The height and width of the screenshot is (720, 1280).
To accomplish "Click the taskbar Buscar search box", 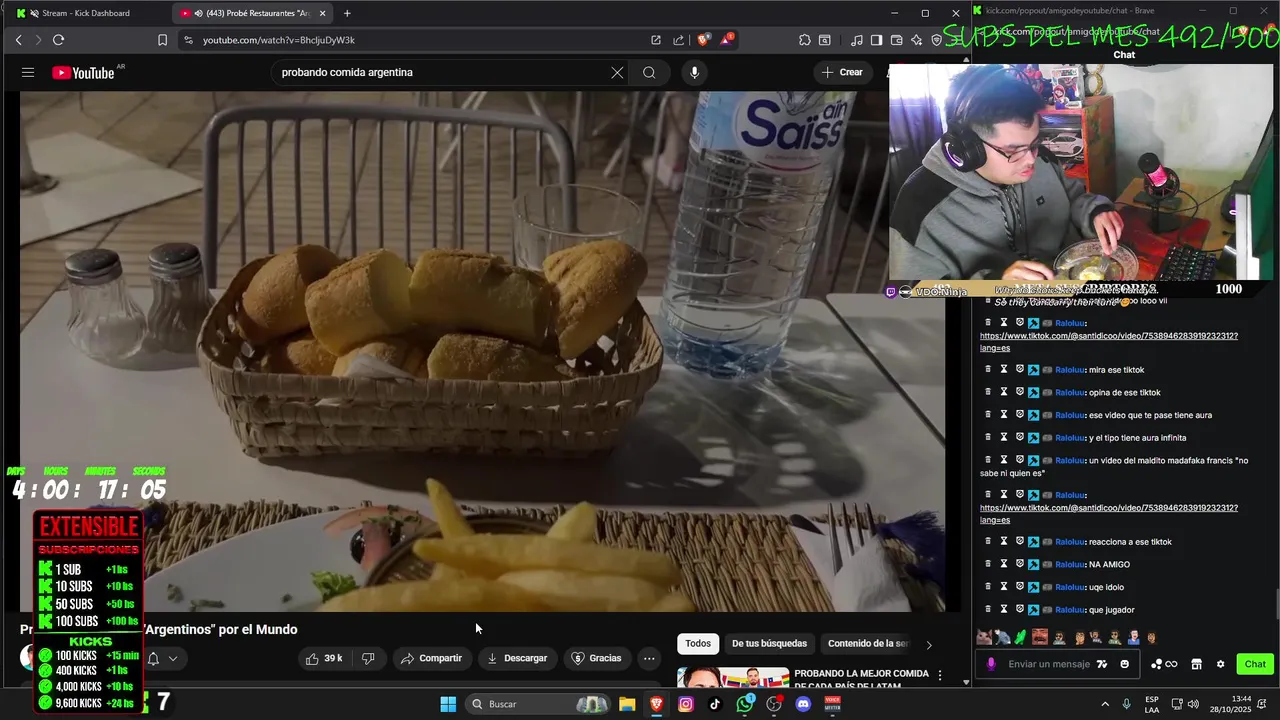I will pos(538,704).
